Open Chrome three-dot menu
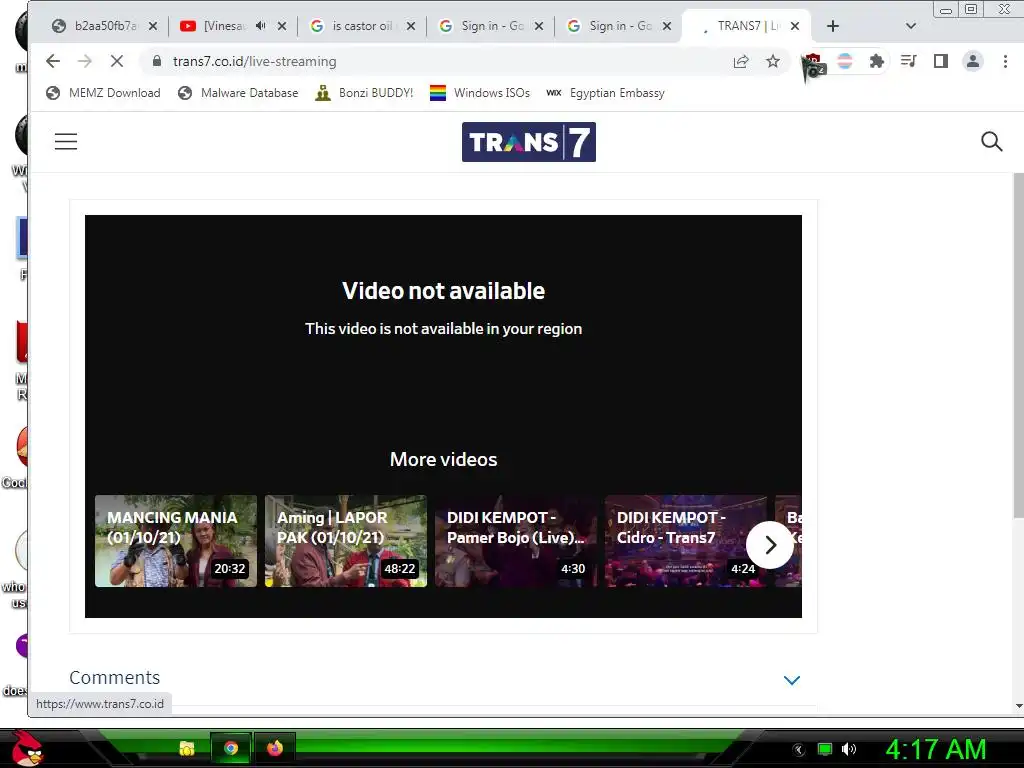Image resolution: width=1024 pixels, height=768 pixels. tap(1005, 61)
